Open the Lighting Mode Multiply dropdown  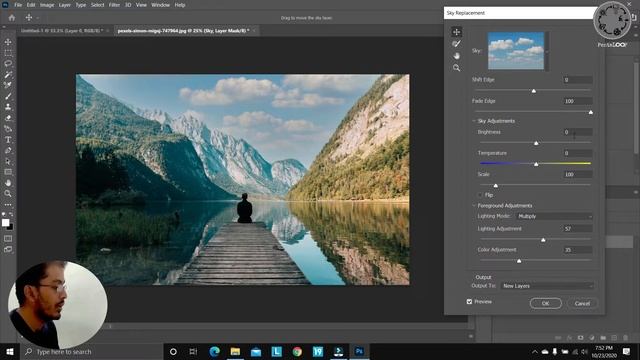[555, 216]
